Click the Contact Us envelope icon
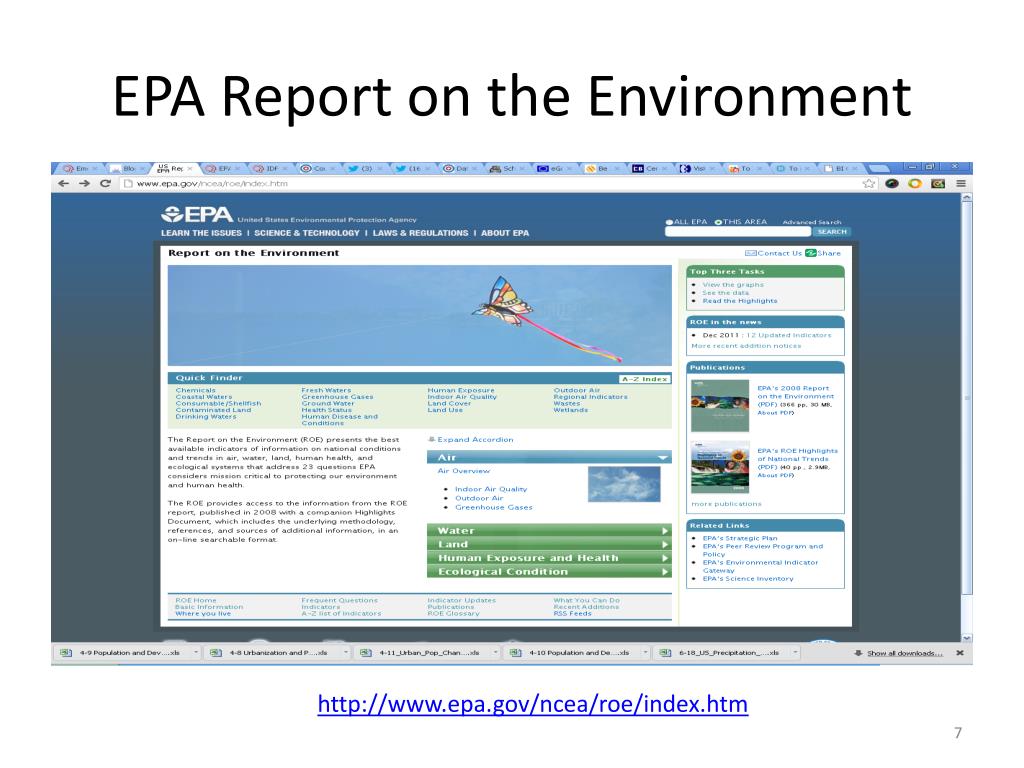1024x768 pixels. click(x=750, y=253)
